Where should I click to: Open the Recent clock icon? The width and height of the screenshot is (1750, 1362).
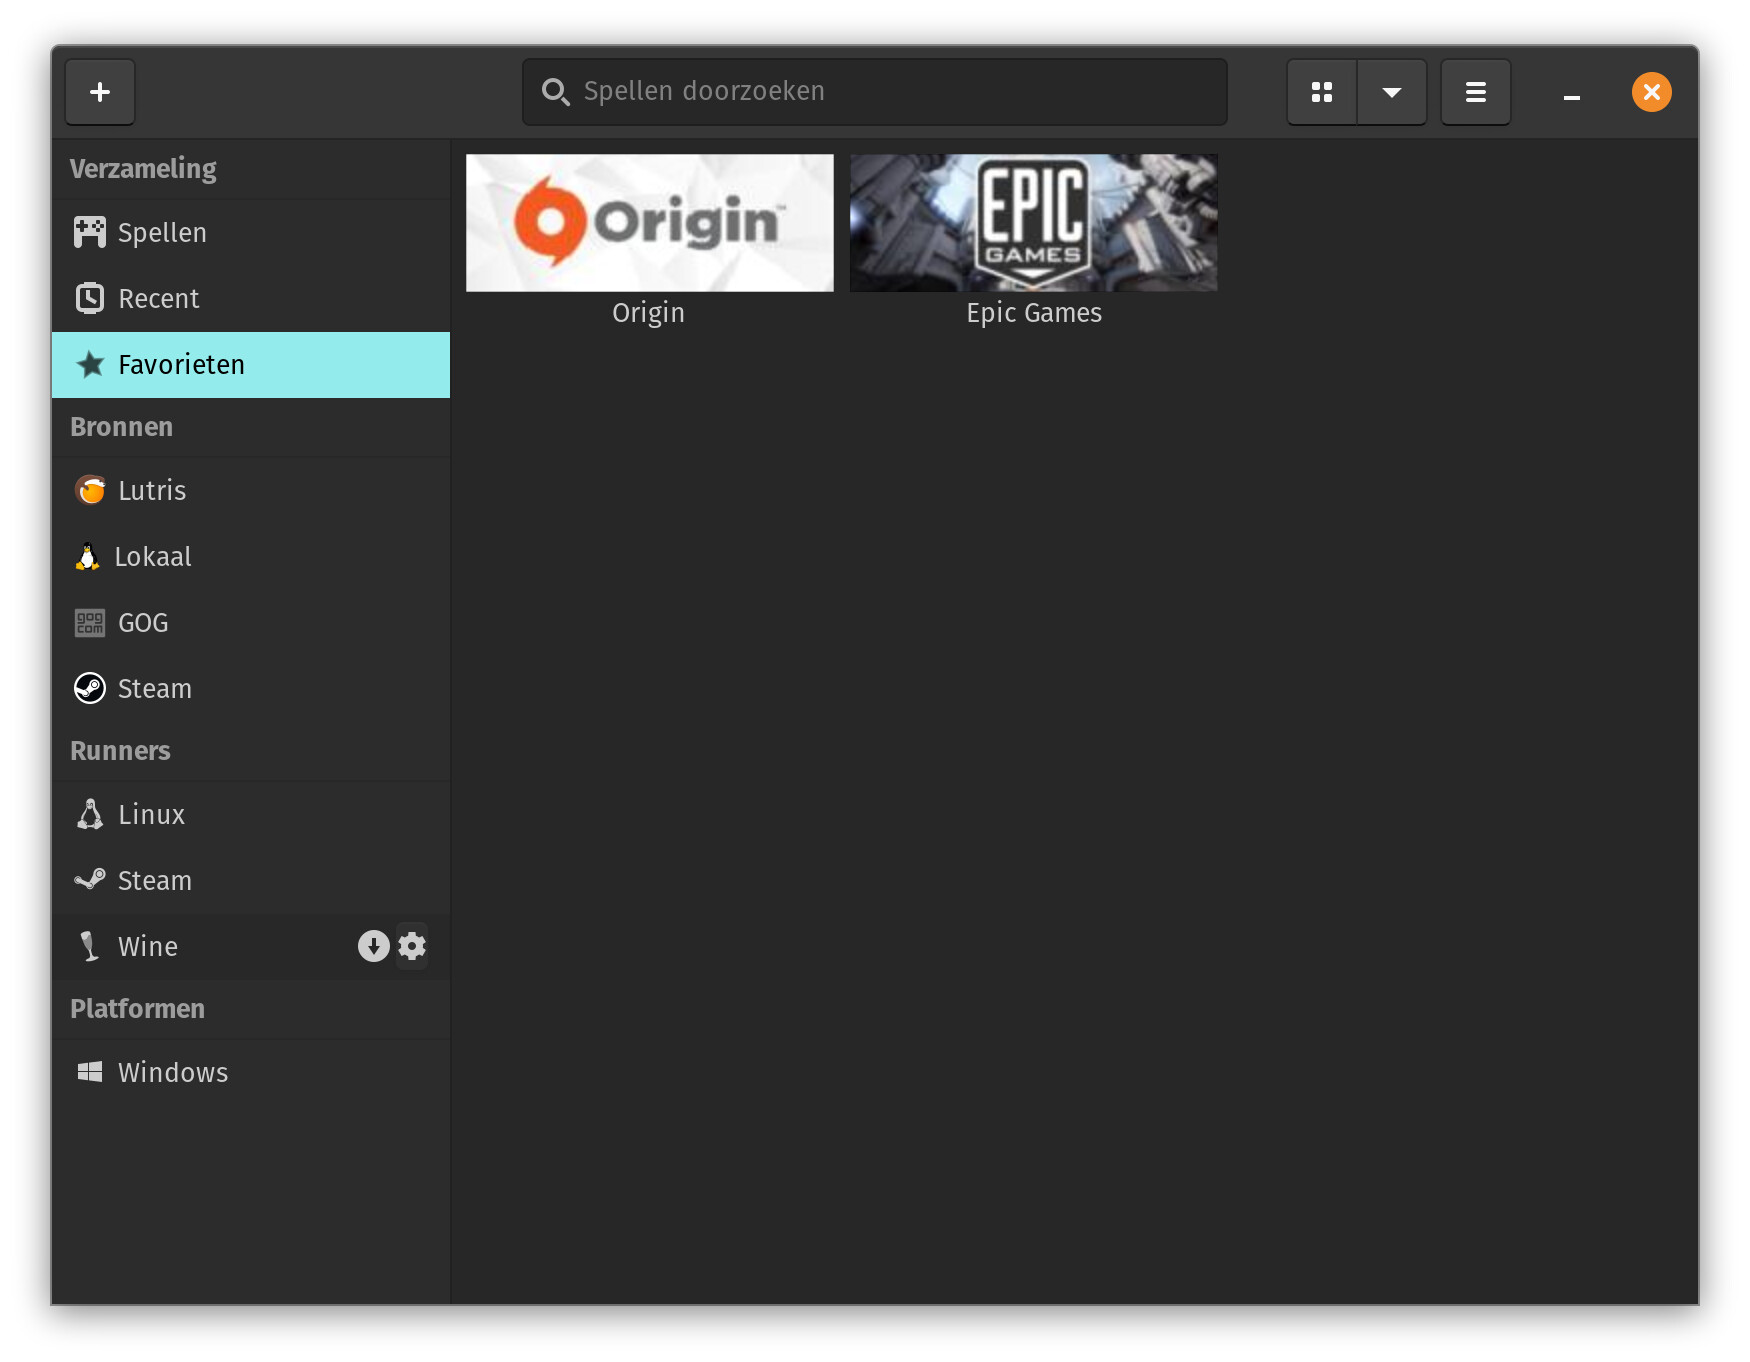(90, 298)
